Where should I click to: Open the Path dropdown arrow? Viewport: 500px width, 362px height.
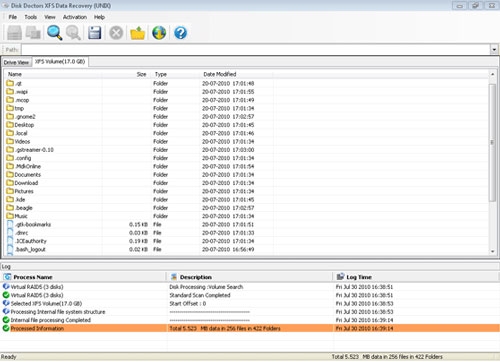point(494,50)
